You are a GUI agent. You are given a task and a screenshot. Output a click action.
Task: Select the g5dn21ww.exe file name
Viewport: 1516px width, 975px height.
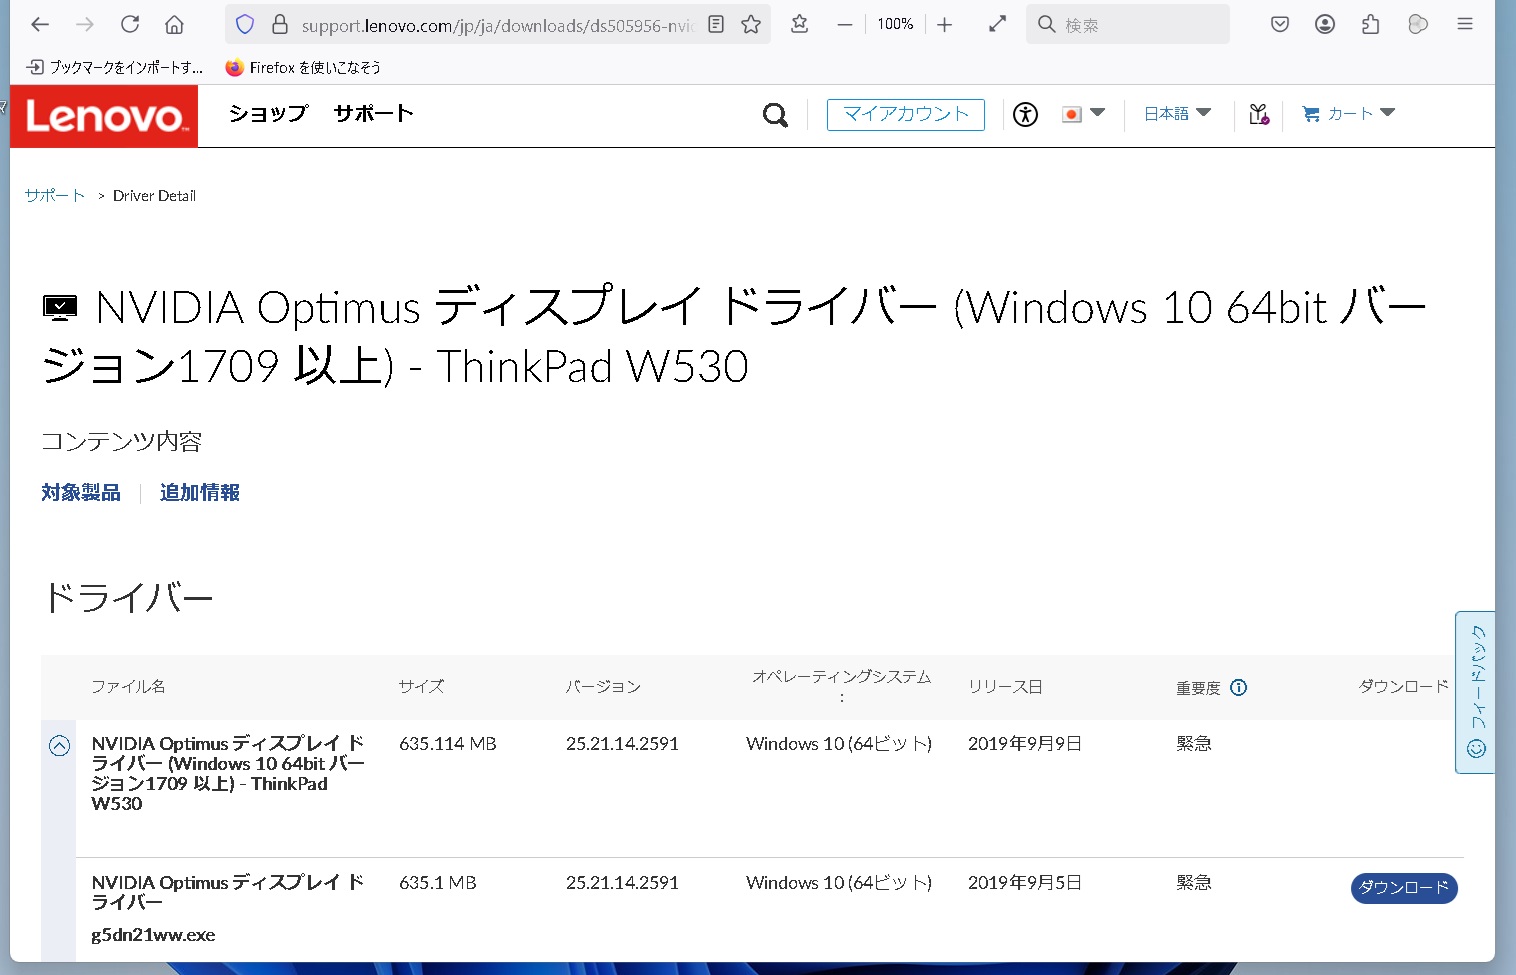coord(153,935)
